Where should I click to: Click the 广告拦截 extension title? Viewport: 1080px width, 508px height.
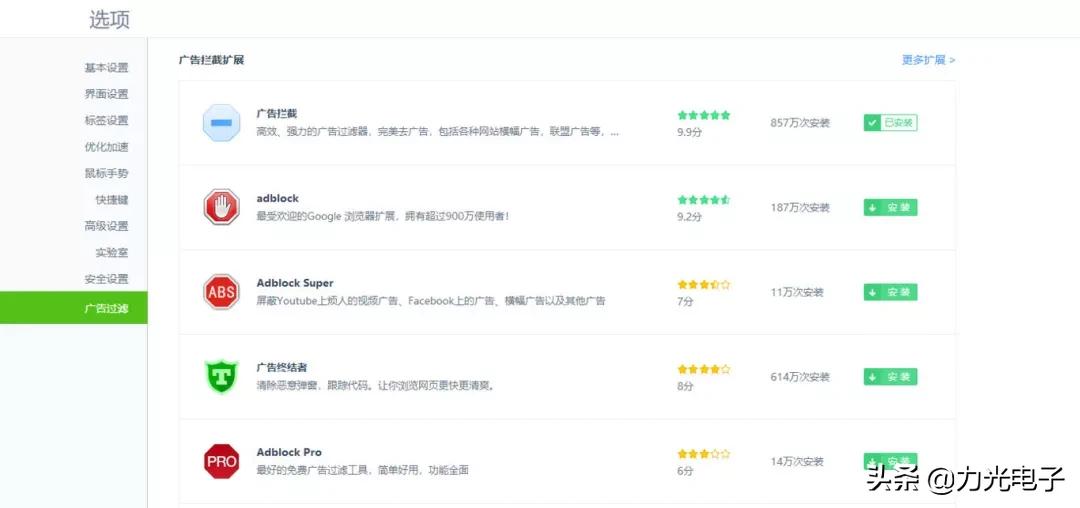click(276, 114)
